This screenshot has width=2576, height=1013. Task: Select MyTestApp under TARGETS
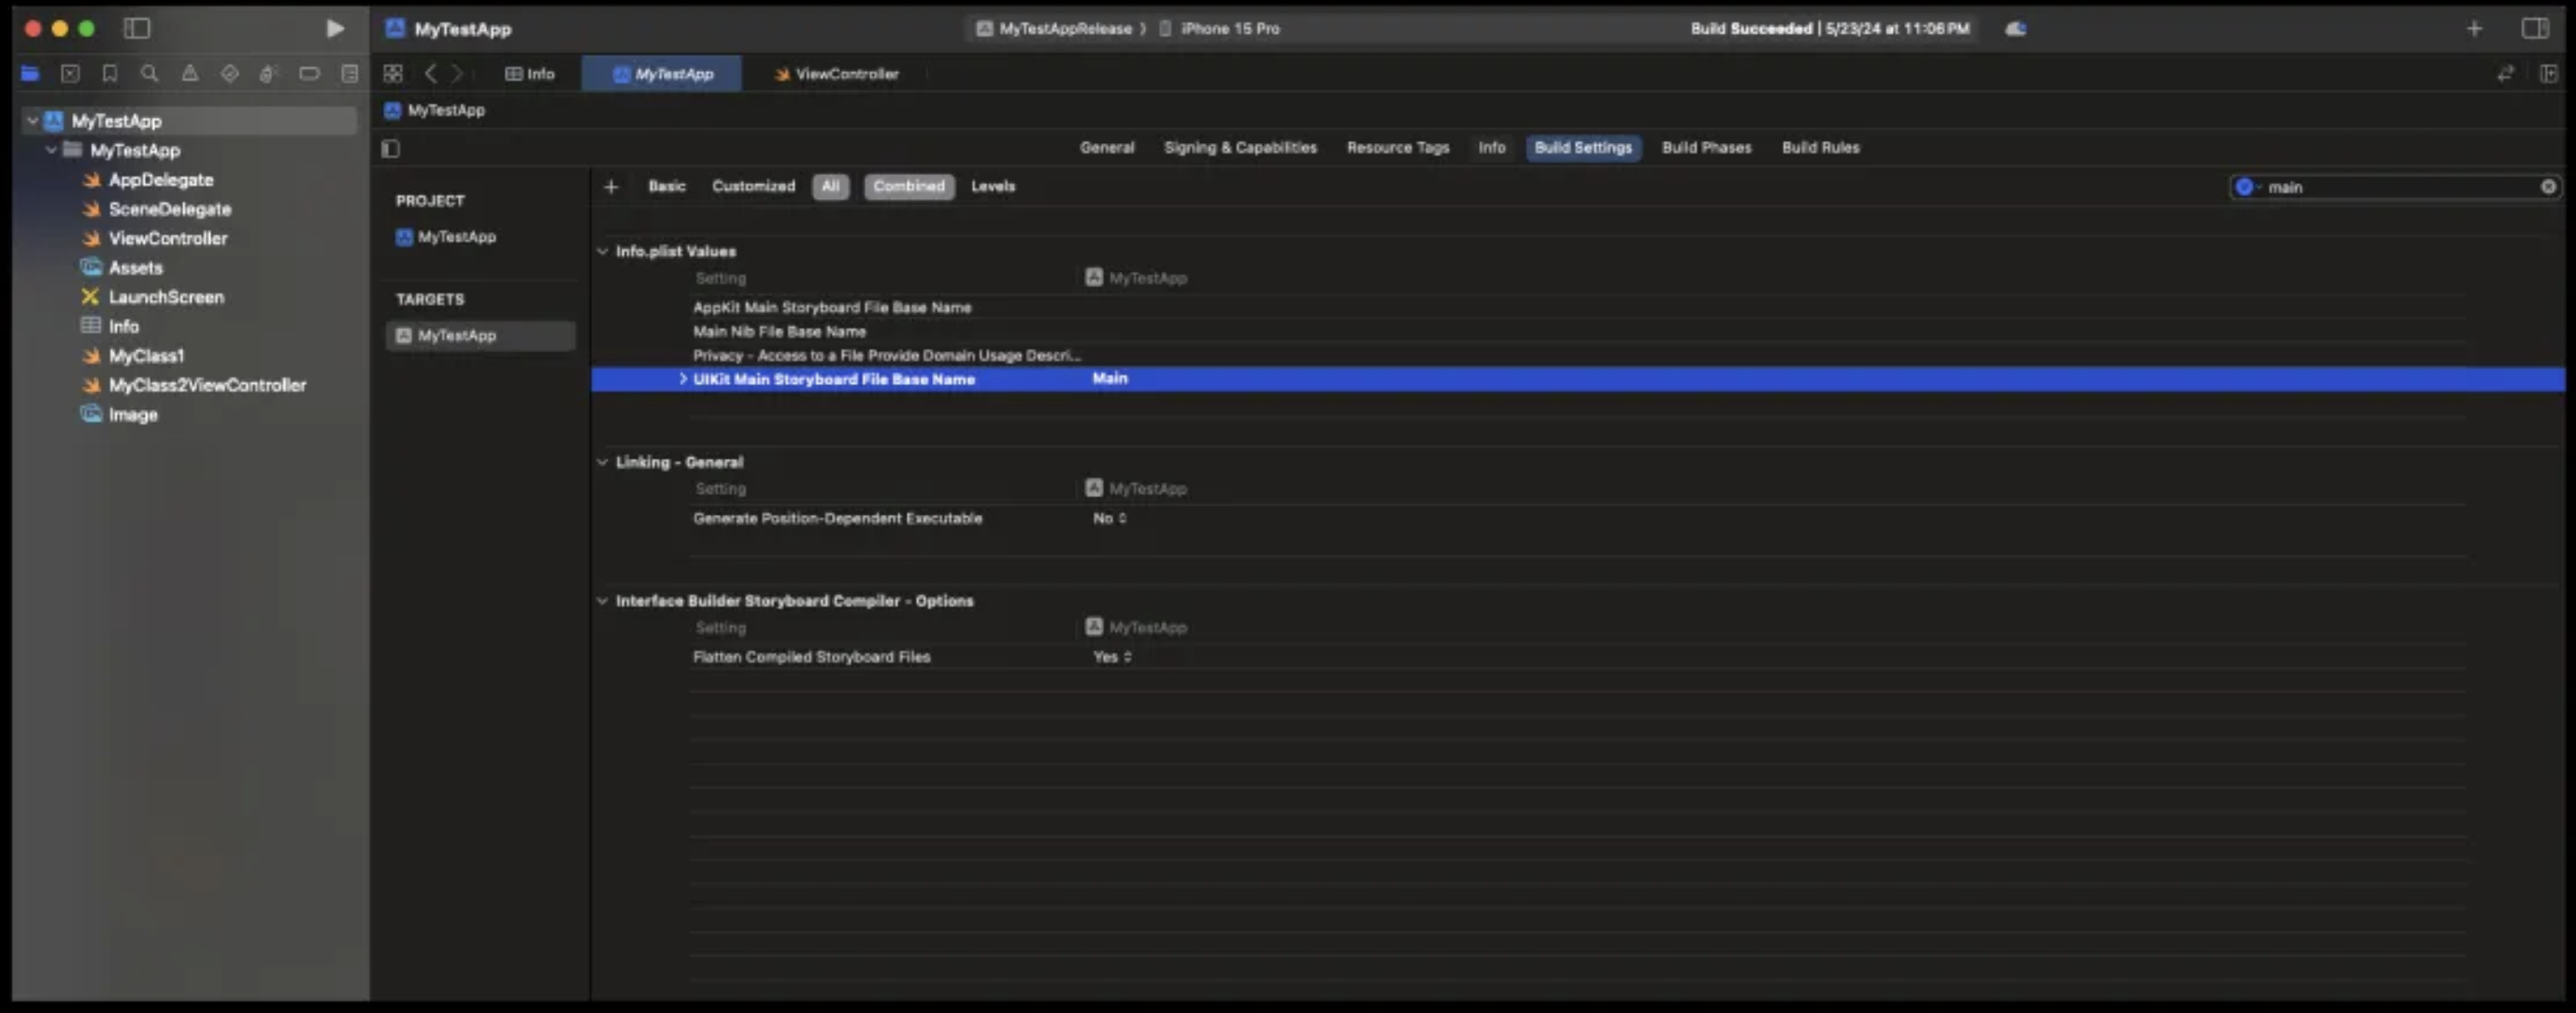coord(480,335)
